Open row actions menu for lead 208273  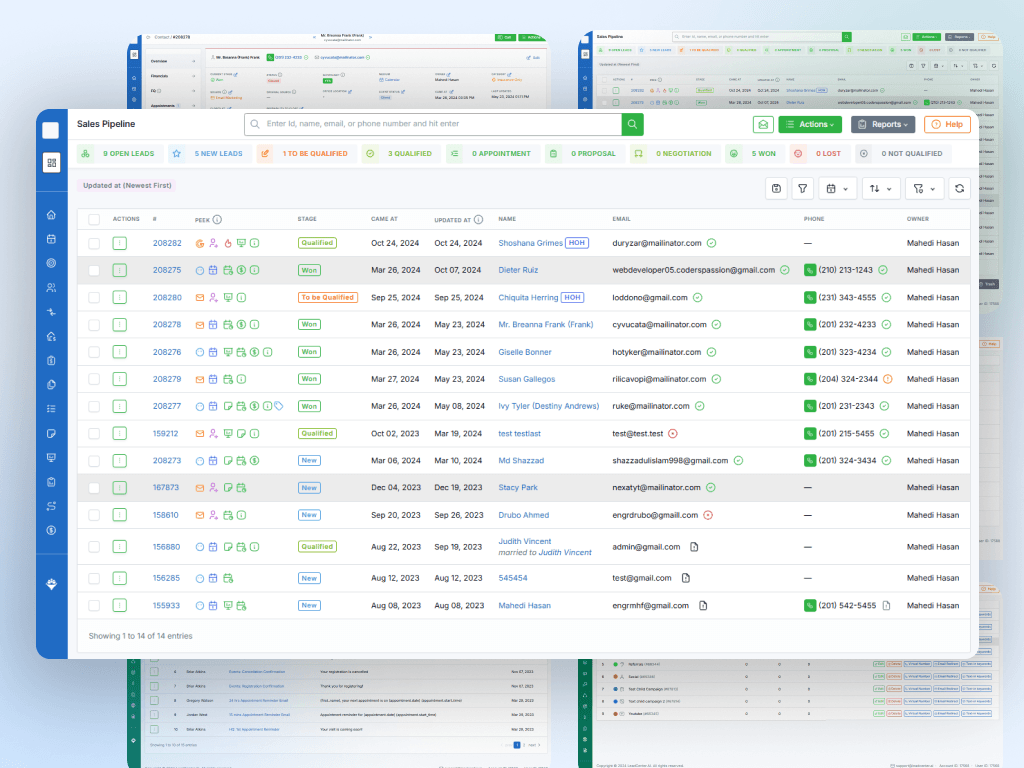coord(120,460)
